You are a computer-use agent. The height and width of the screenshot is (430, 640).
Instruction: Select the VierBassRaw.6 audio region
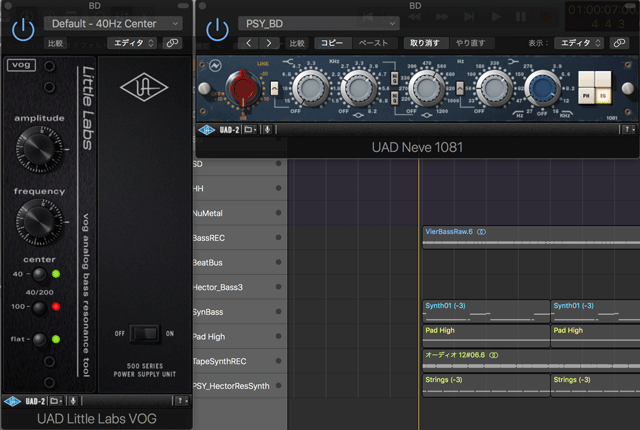(531, 237)
